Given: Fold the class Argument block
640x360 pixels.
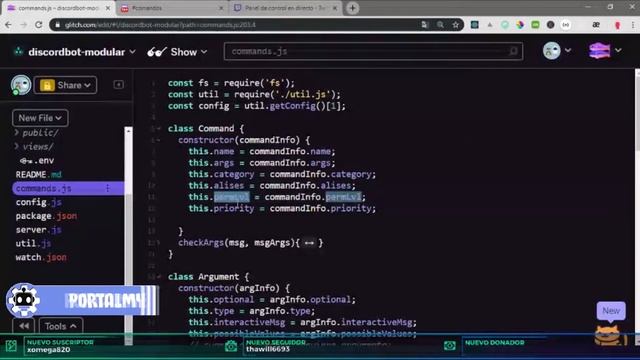Looking at the screenshot, I should [158, 277].
